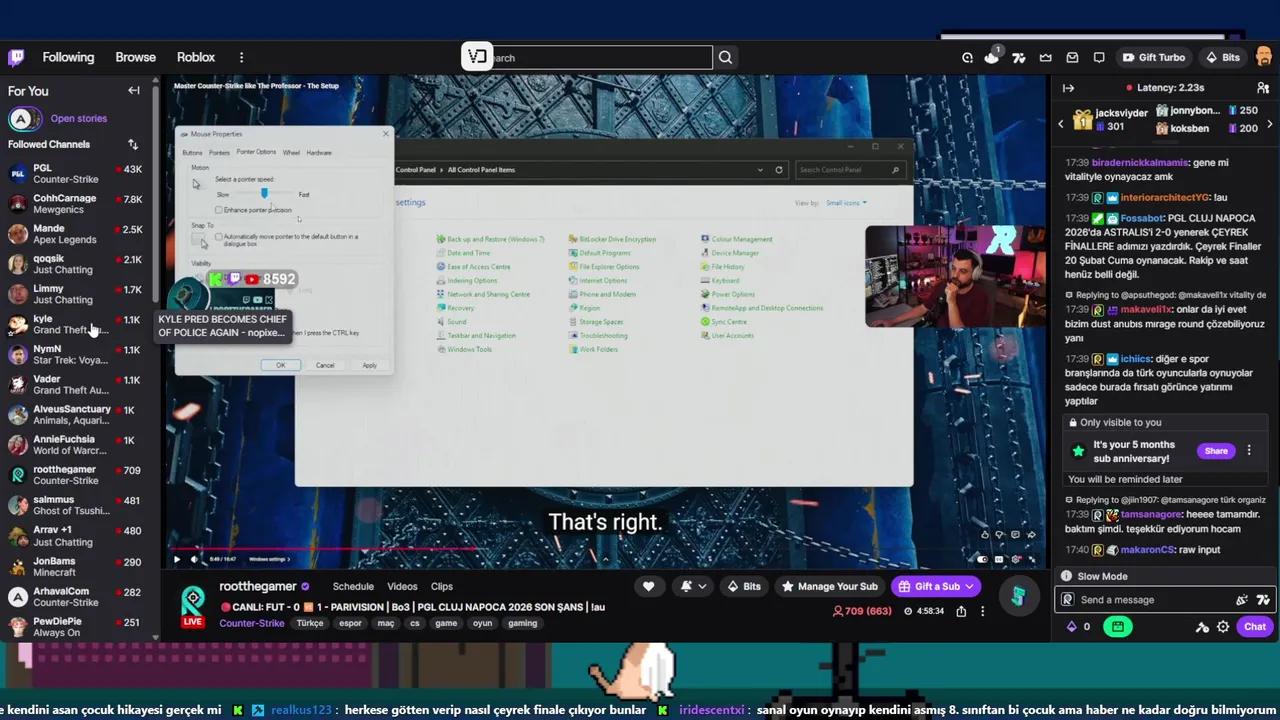Click the Türkçe stream tag
The width and height of the screenshot is (1280, 720).
[x=309, y=623]
